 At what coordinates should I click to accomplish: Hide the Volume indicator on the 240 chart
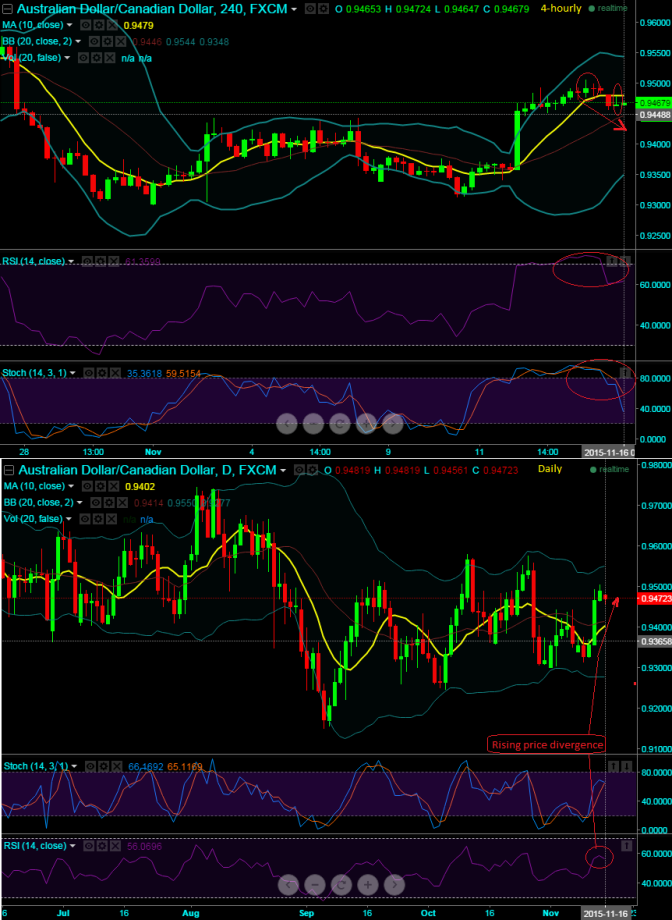pyautogui.click(x=84, y=58)
